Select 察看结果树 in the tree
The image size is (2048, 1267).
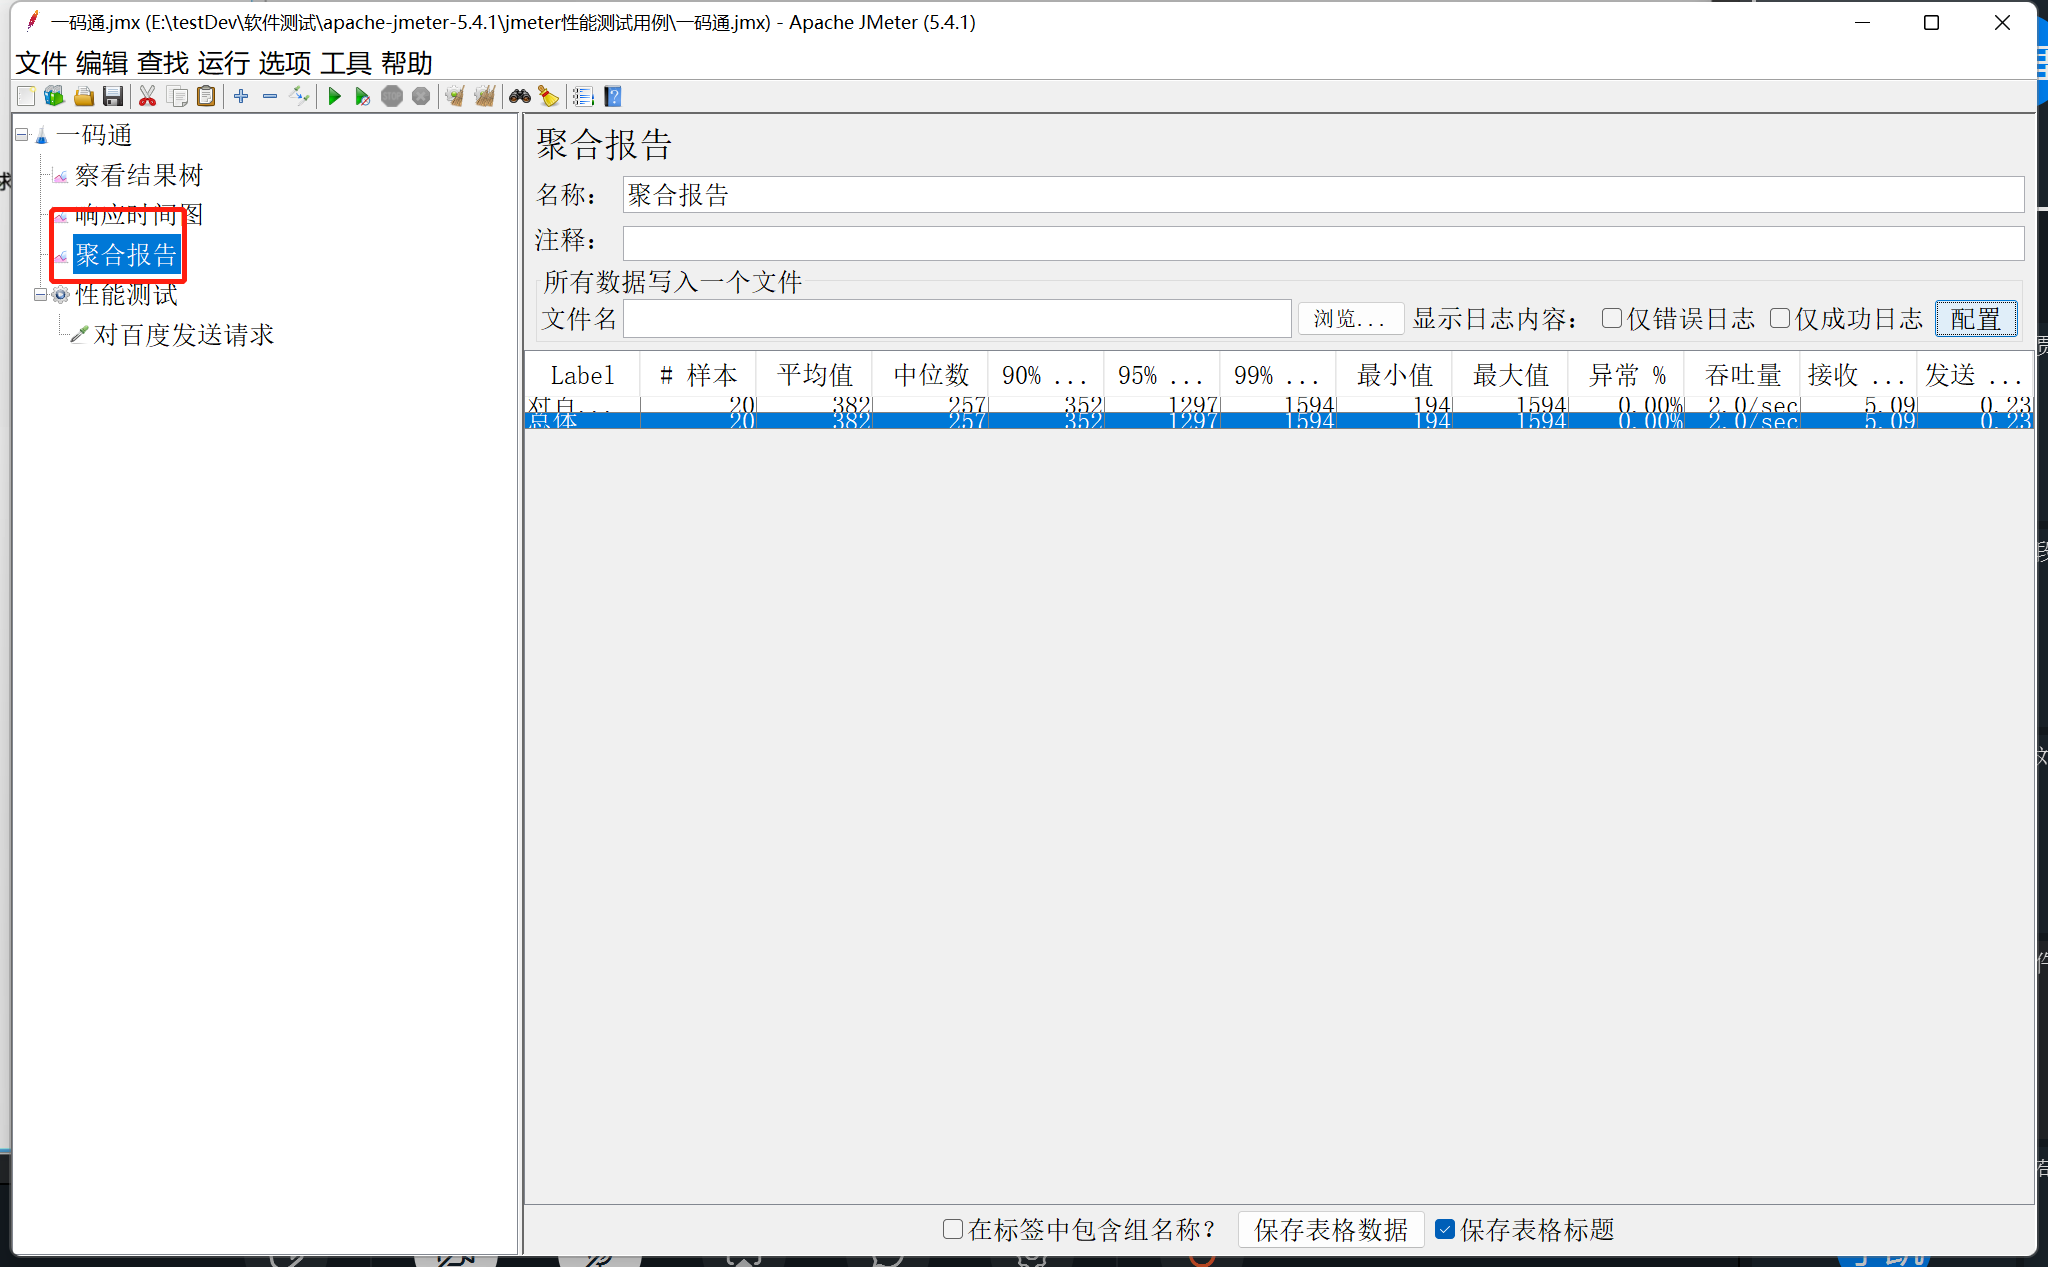click(x=138, y=175)
